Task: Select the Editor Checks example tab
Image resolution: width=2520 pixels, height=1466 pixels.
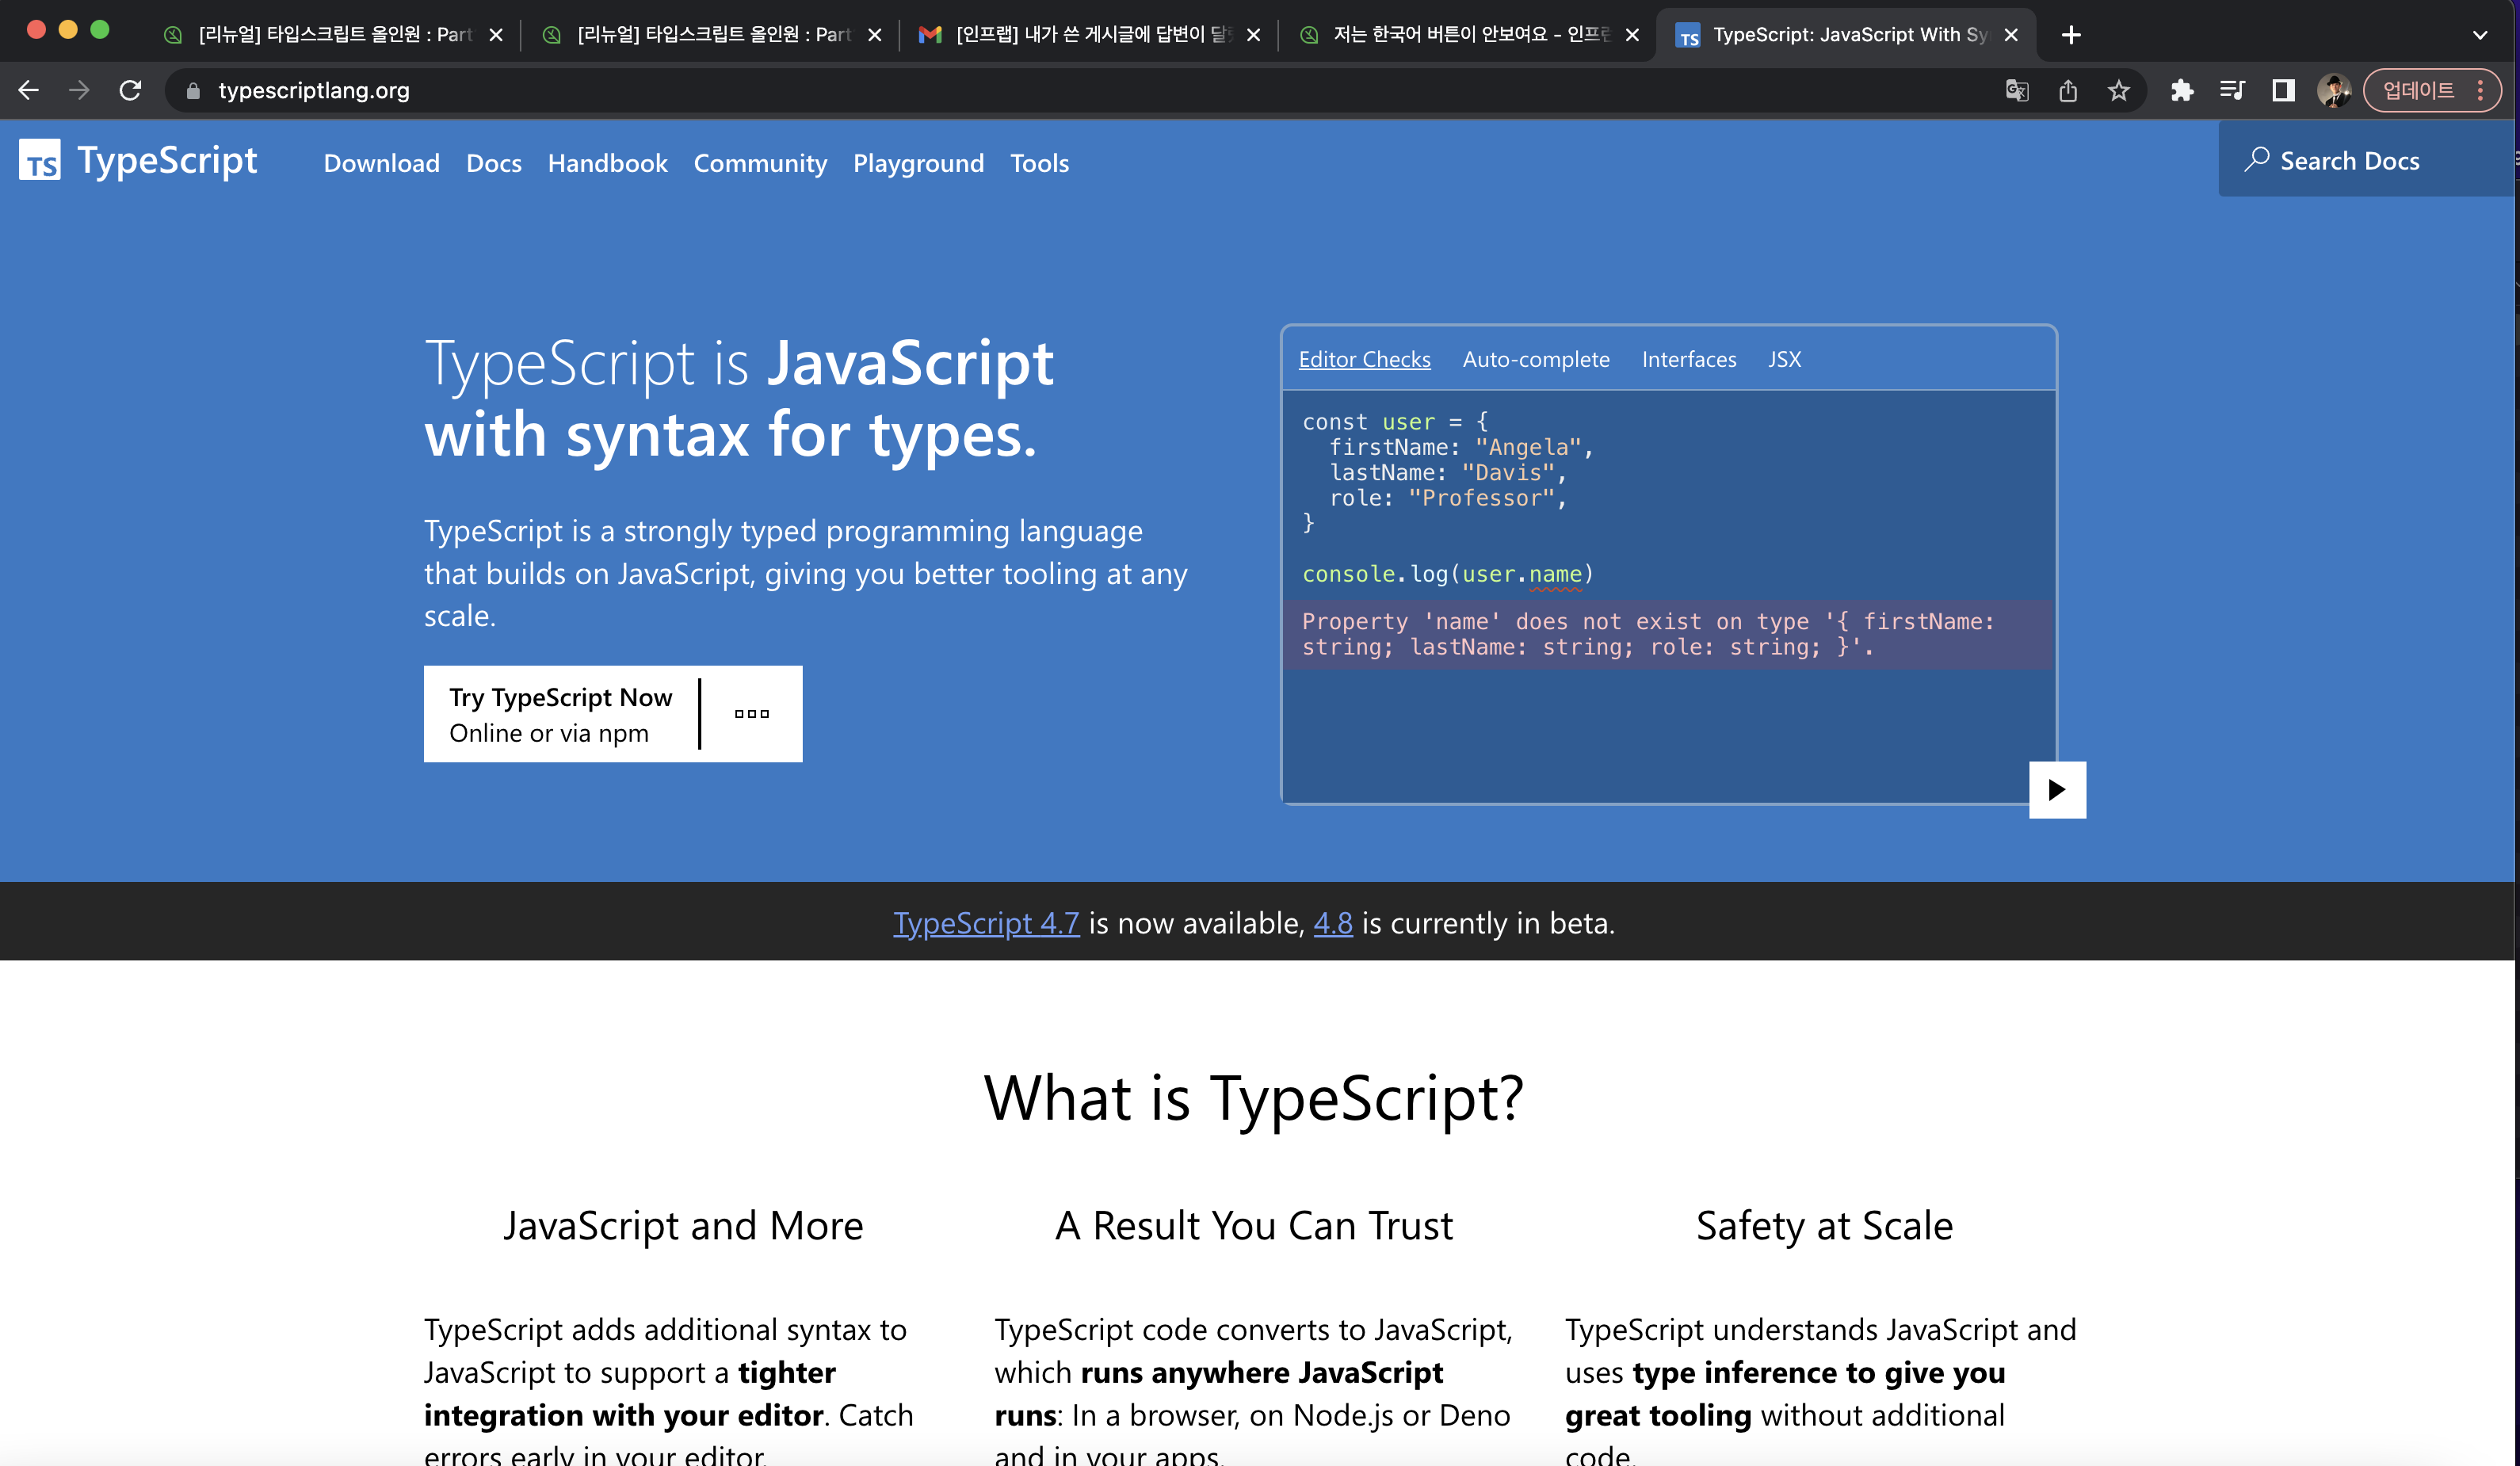Action: point(1364,359)
